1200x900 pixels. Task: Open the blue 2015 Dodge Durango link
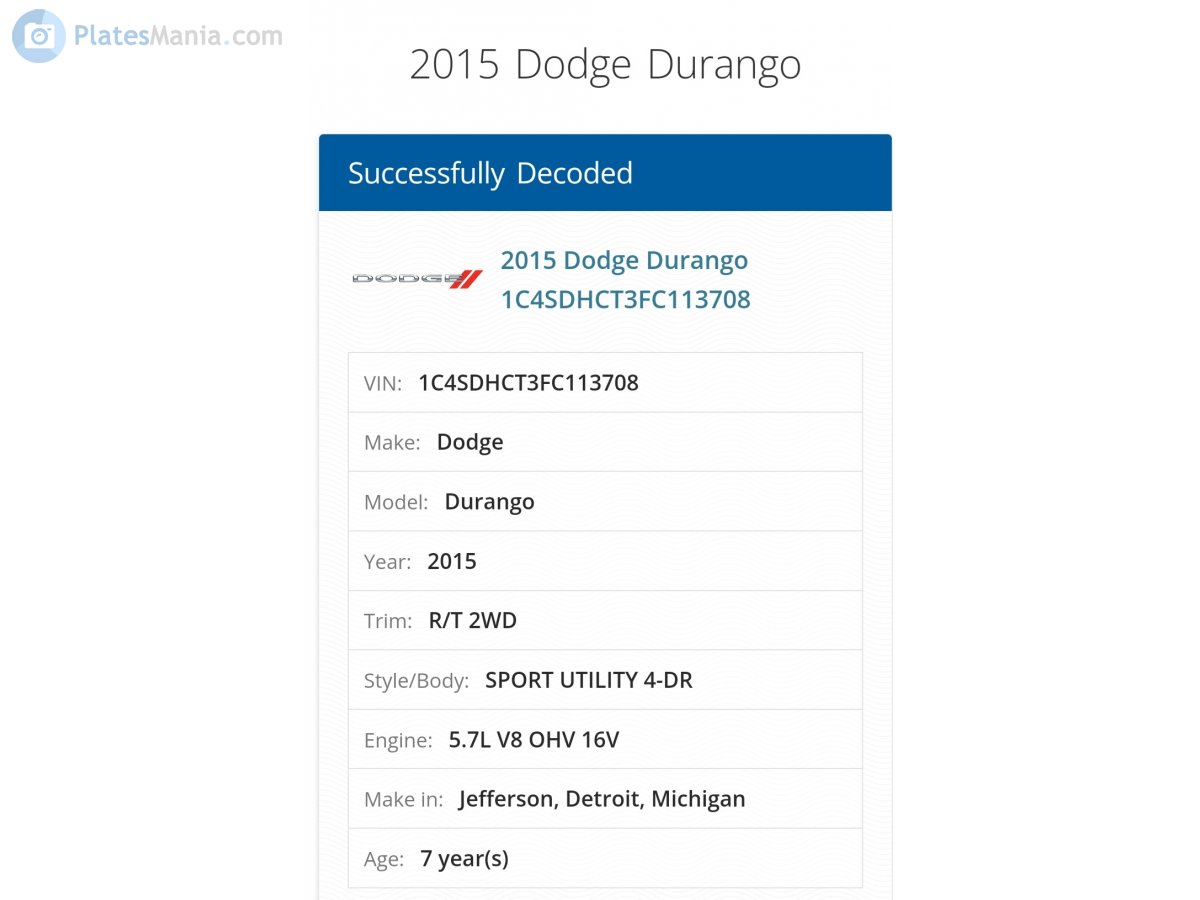tap(624, 261)
